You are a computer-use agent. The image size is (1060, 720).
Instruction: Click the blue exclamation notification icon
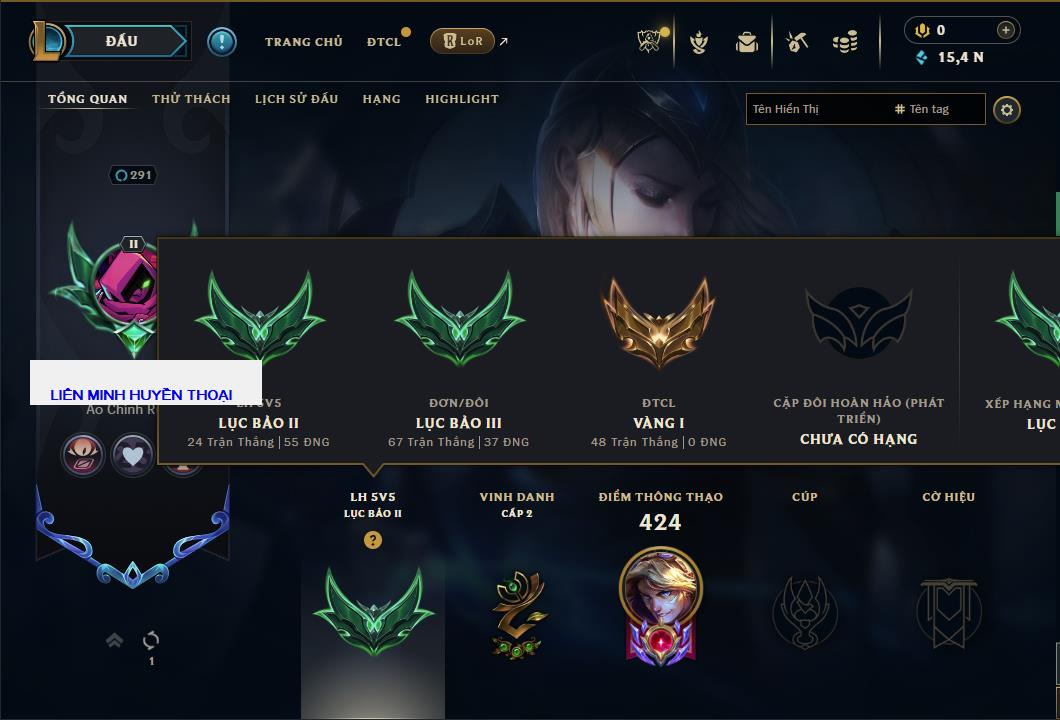222,42
